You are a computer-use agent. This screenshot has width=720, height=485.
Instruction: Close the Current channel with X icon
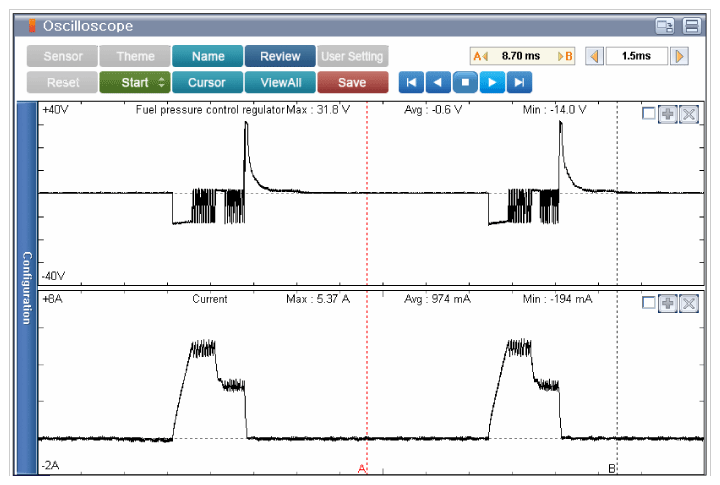687,302
